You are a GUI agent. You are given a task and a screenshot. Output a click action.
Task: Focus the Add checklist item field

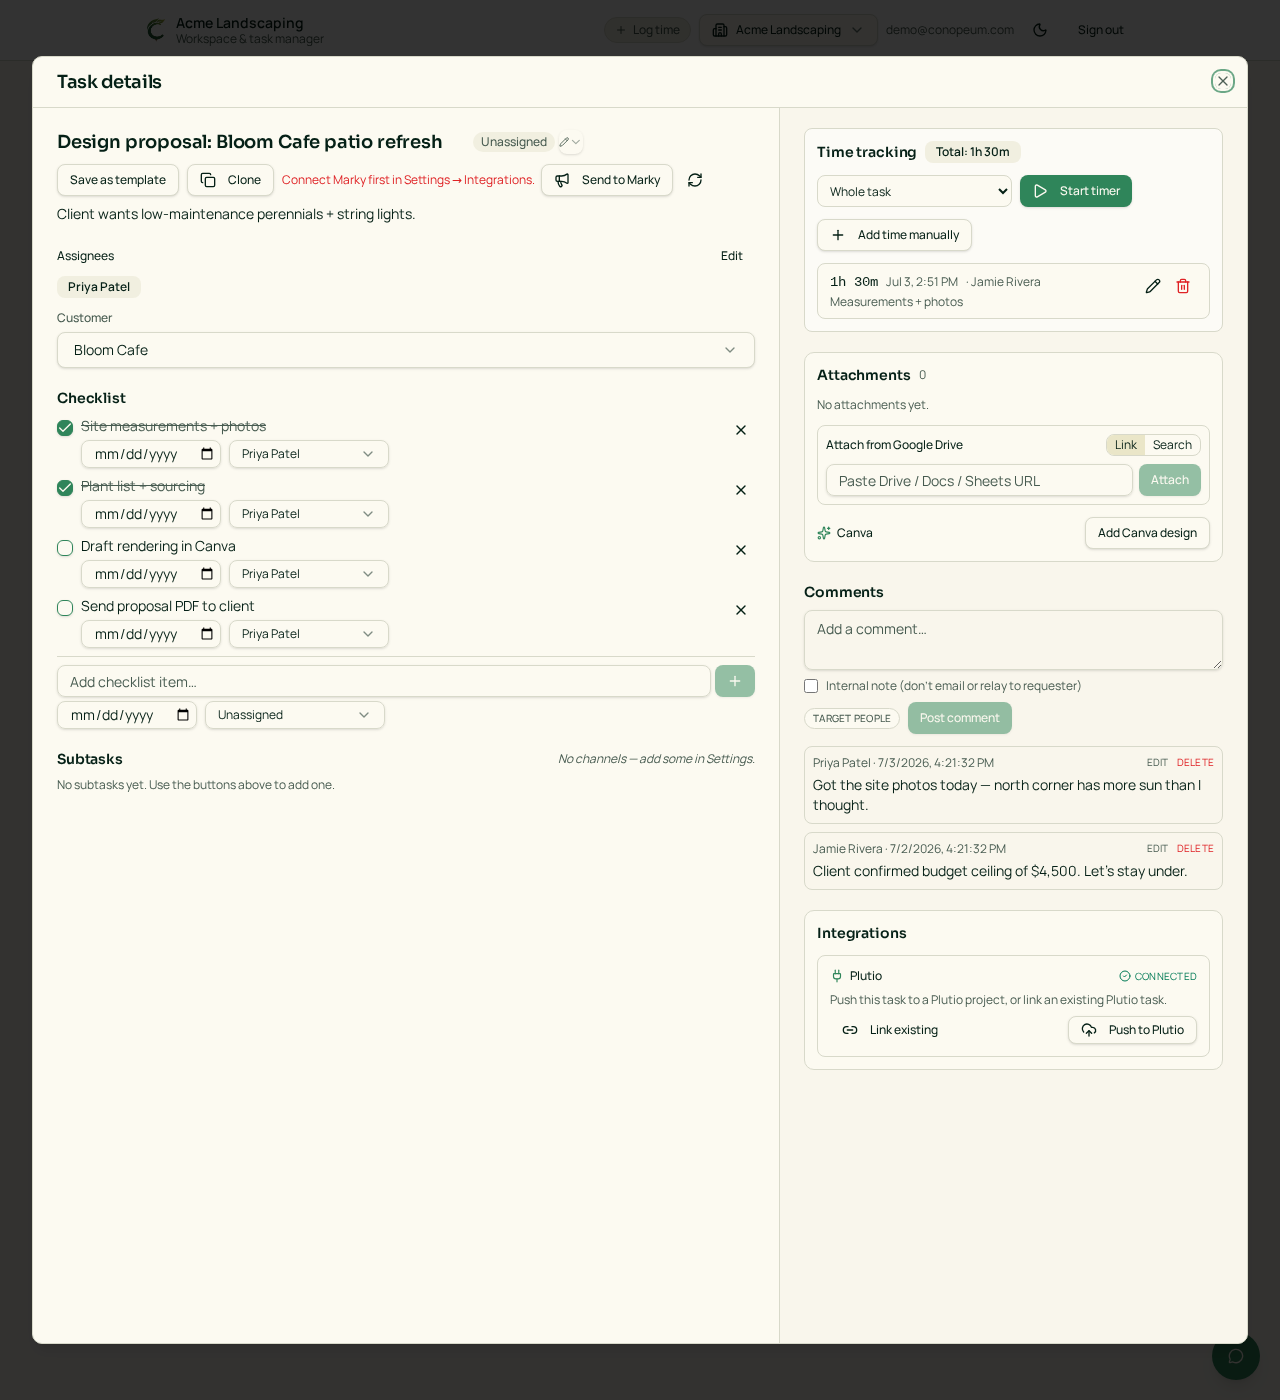(x=384, y=681)
